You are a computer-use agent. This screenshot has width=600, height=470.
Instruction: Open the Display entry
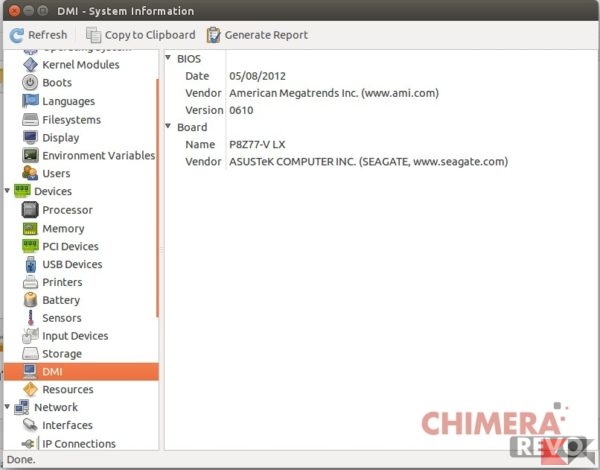coord(61,138)
